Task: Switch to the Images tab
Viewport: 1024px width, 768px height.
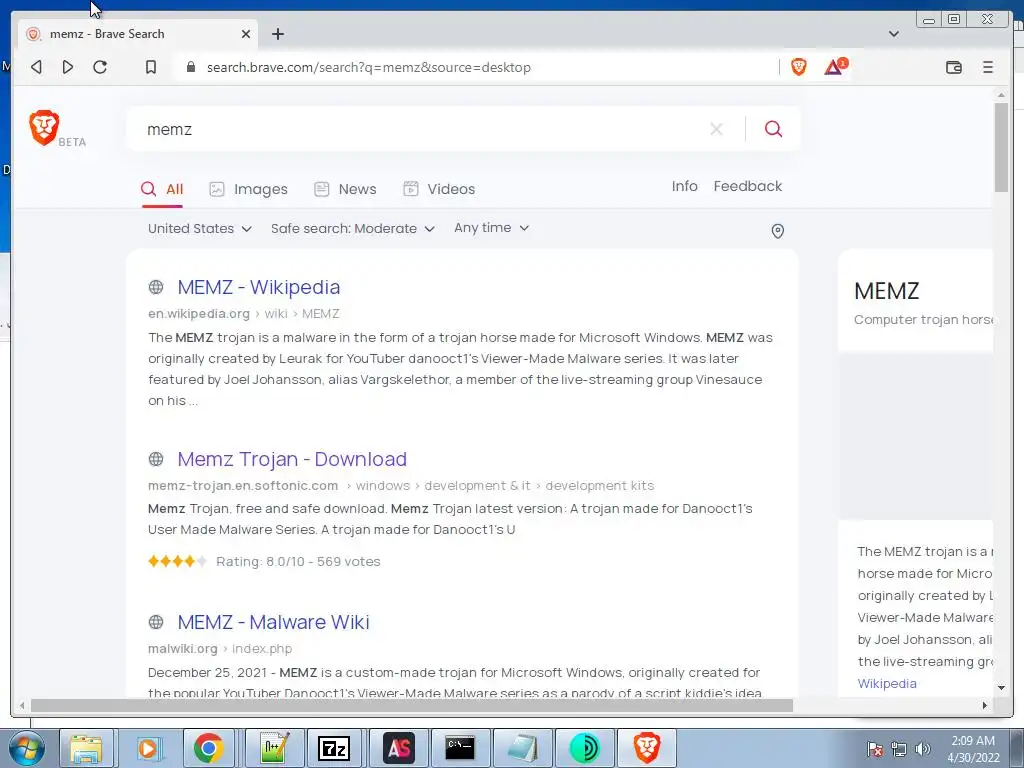Action: pos(248,189)
